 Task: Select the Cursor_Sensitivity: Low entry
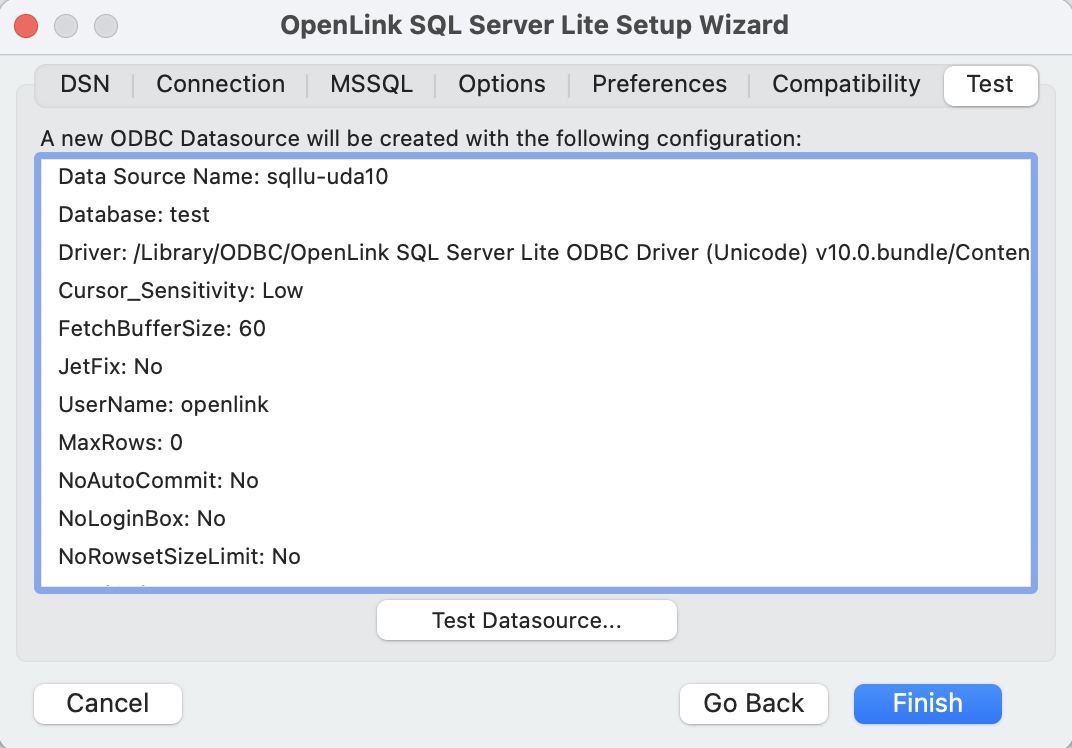(181, 291)
